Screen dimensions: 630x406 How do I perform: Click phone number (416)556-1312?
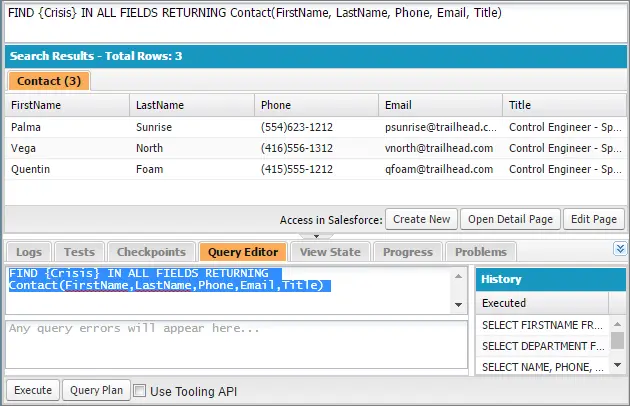pos(297,148)
